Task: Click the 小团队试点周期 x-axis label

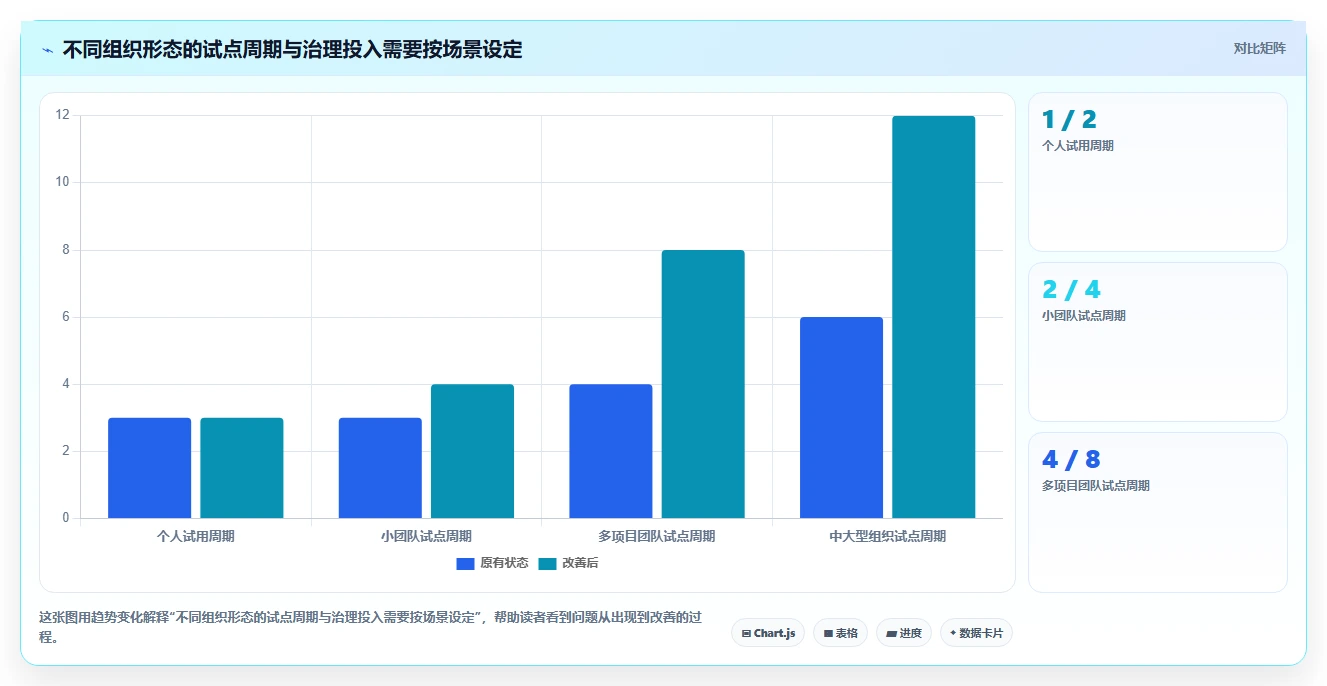Action: tap(426, 536)
